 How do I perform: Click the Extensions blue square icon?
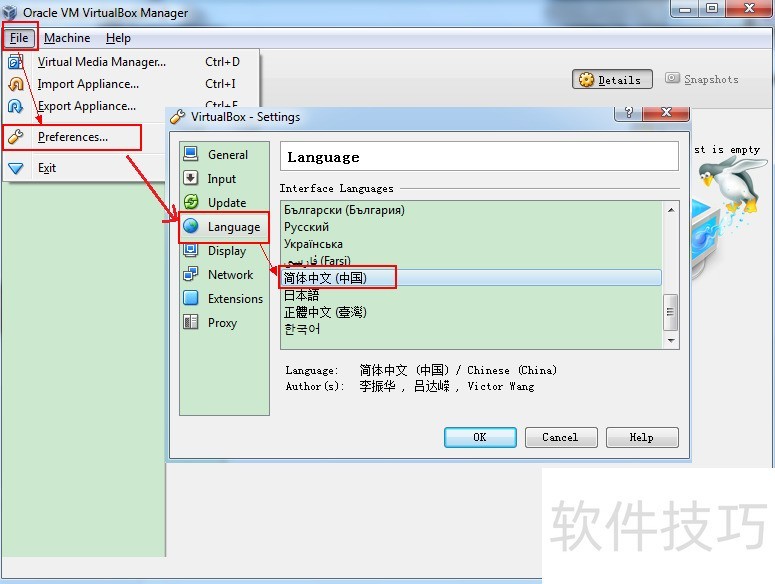[x=191, y=298]
